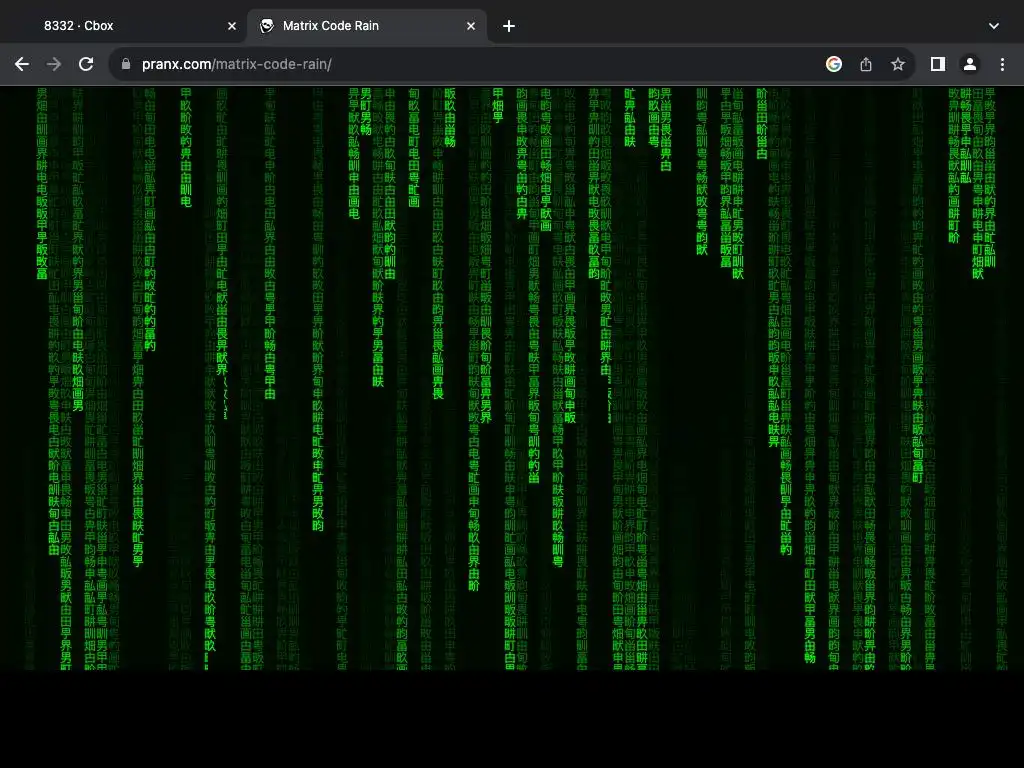
Task: Open the Google icon in address bar
Action: [834, 64]
